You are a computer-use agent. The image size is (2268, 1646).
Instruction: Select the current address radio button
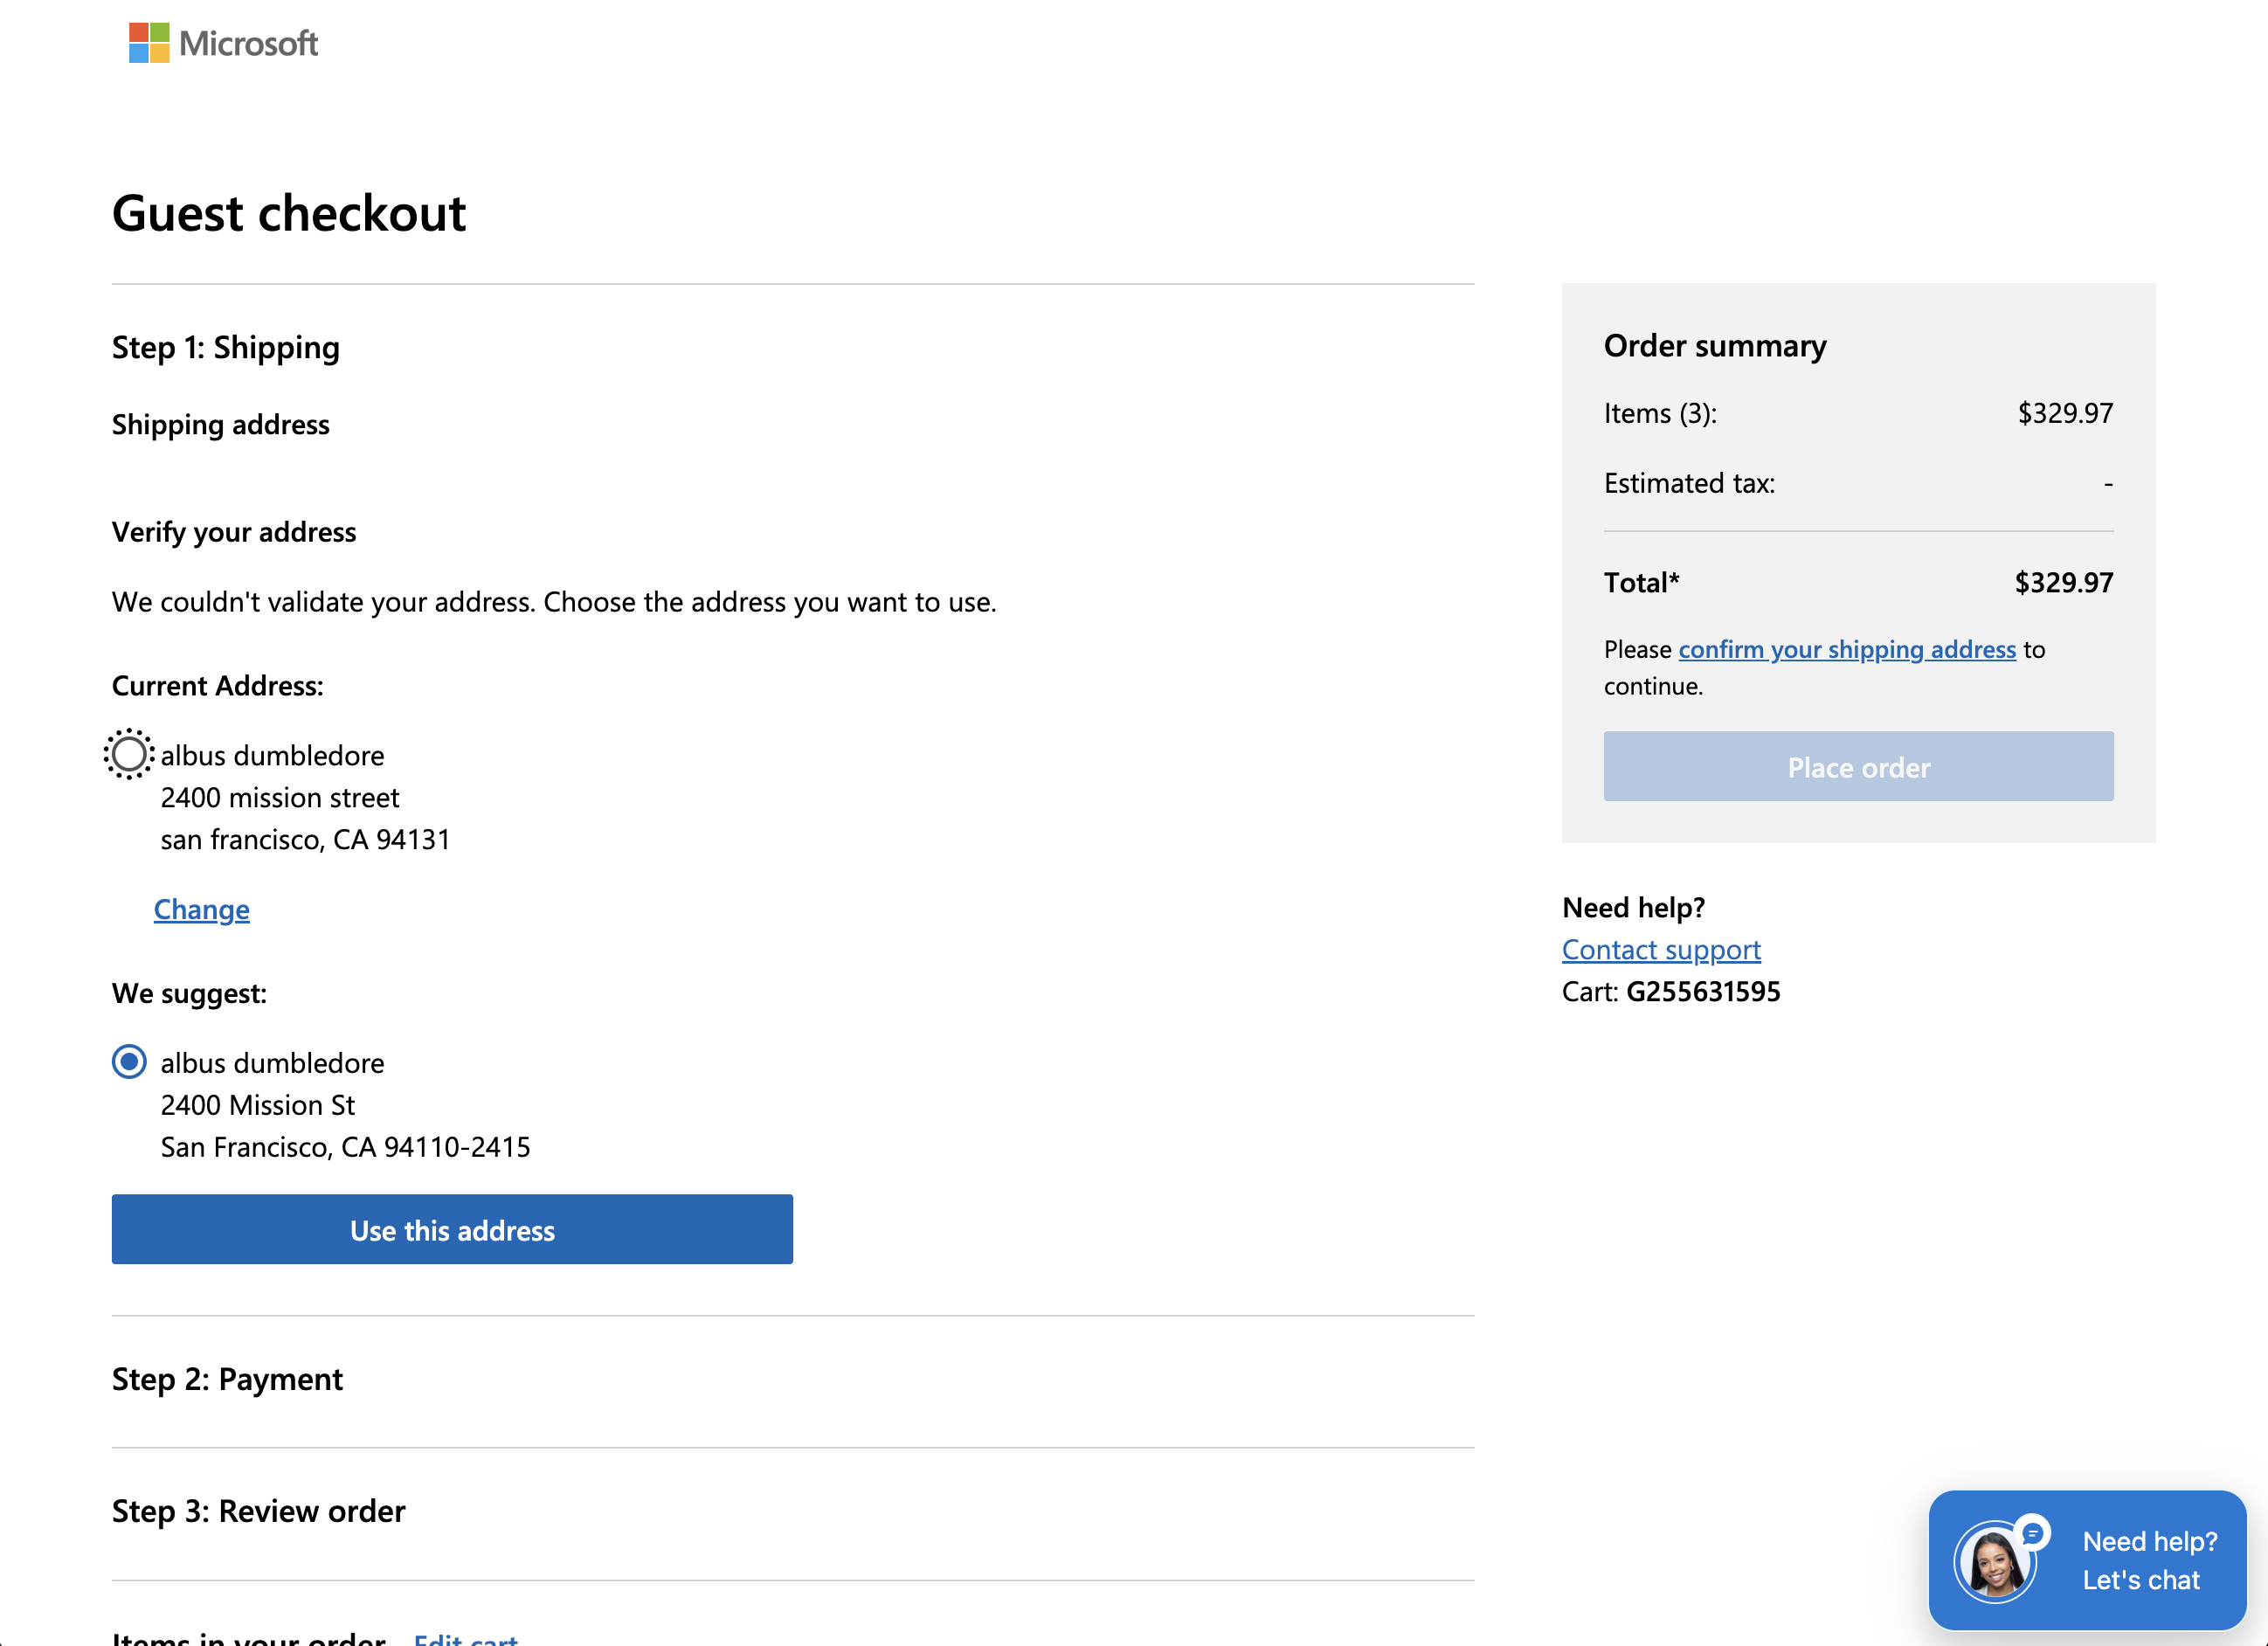[x=128, y=755]
